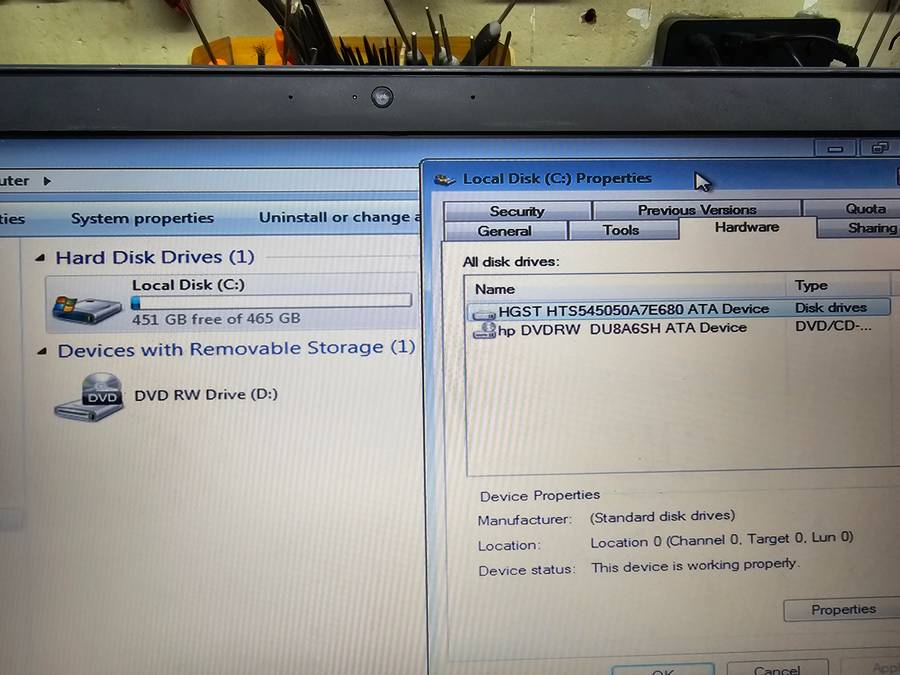The image size is (900, 675).
Task: Open the Previous Versions tab
Action: pos(697,210)
